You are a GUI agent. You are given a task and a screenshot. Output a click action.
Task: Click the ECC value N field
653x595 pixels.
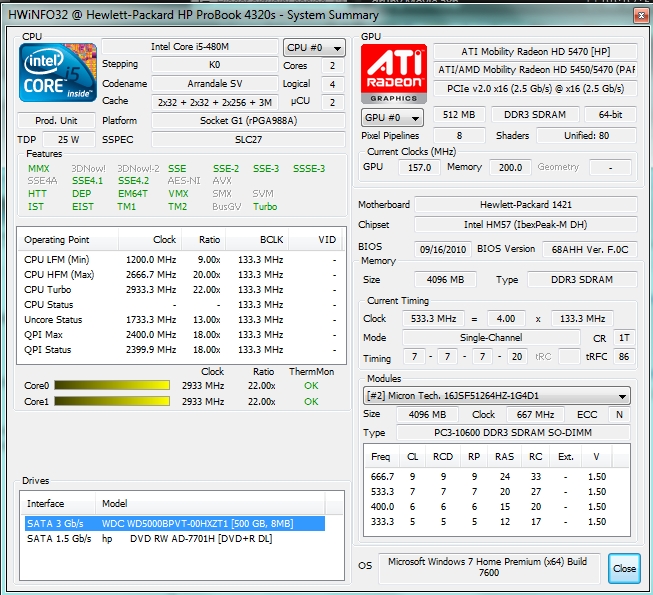(x=619, y=415)
